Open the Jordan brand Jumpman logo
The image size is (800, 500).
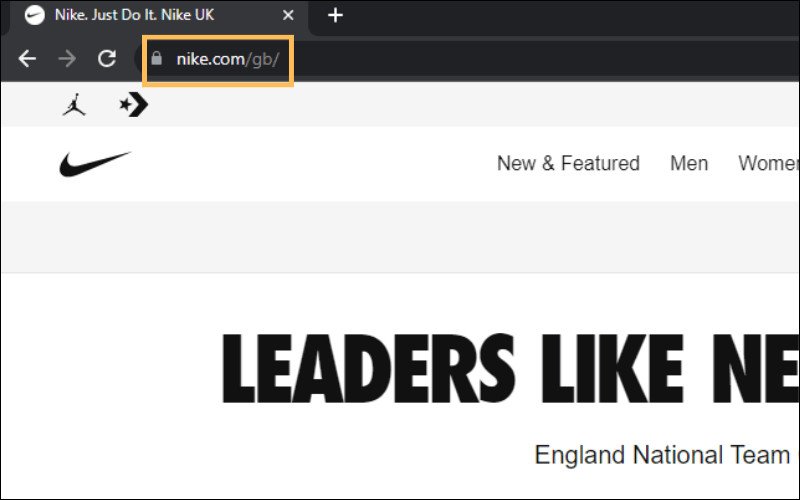[74, 105]
